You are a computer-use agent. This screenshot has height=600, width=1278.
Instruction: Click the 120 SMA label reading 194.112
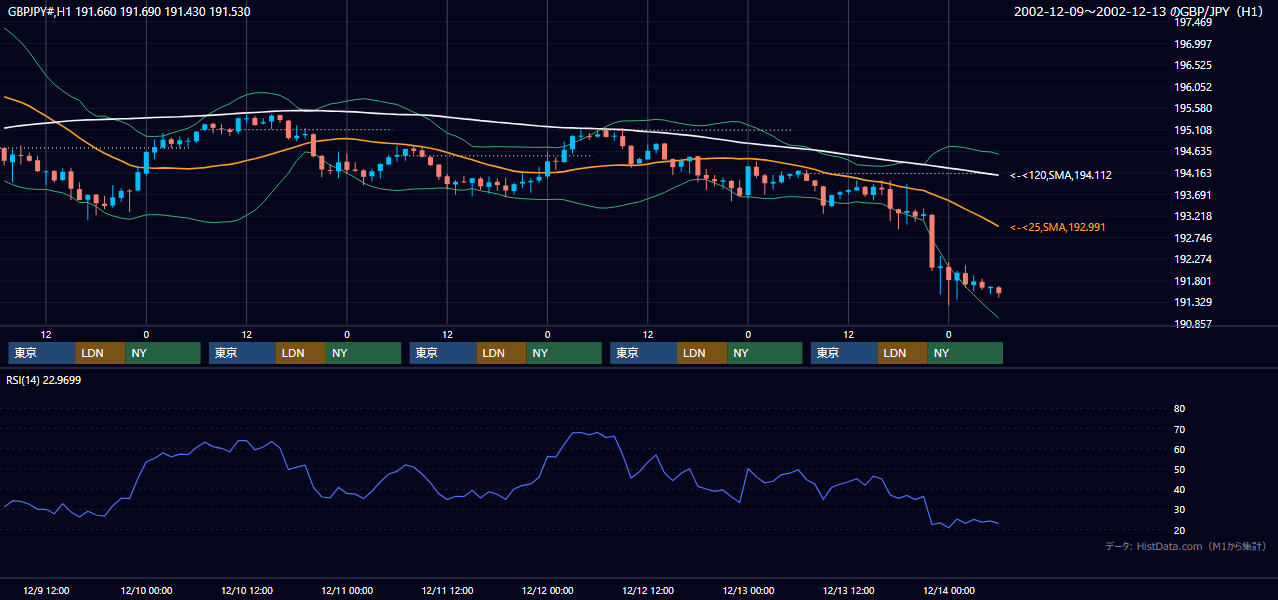(1061, 175)
